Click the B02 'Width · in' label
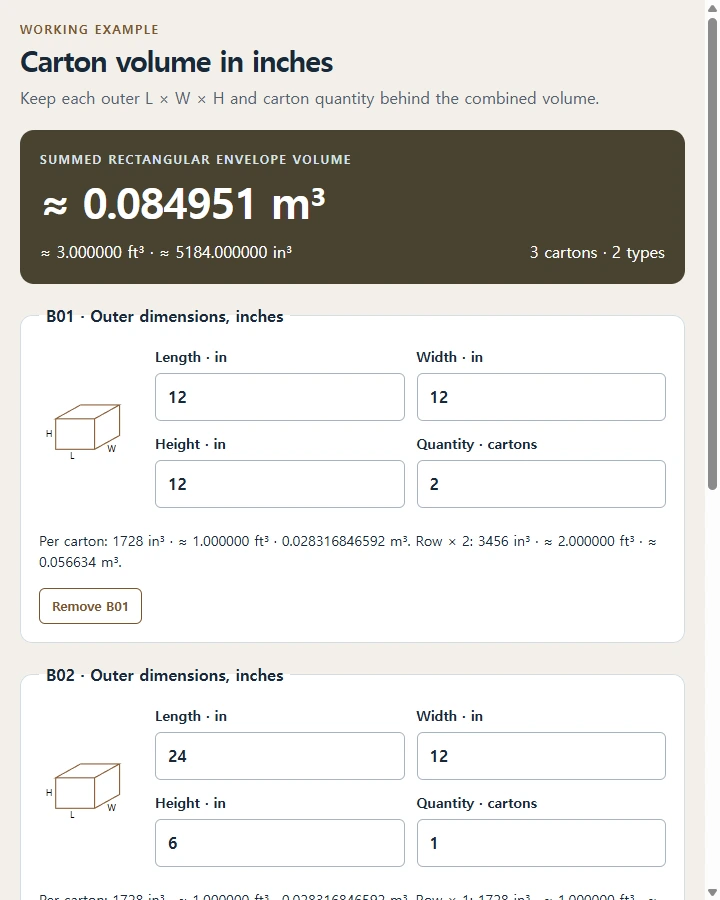 pyautogui.click(x=450, y=716)
